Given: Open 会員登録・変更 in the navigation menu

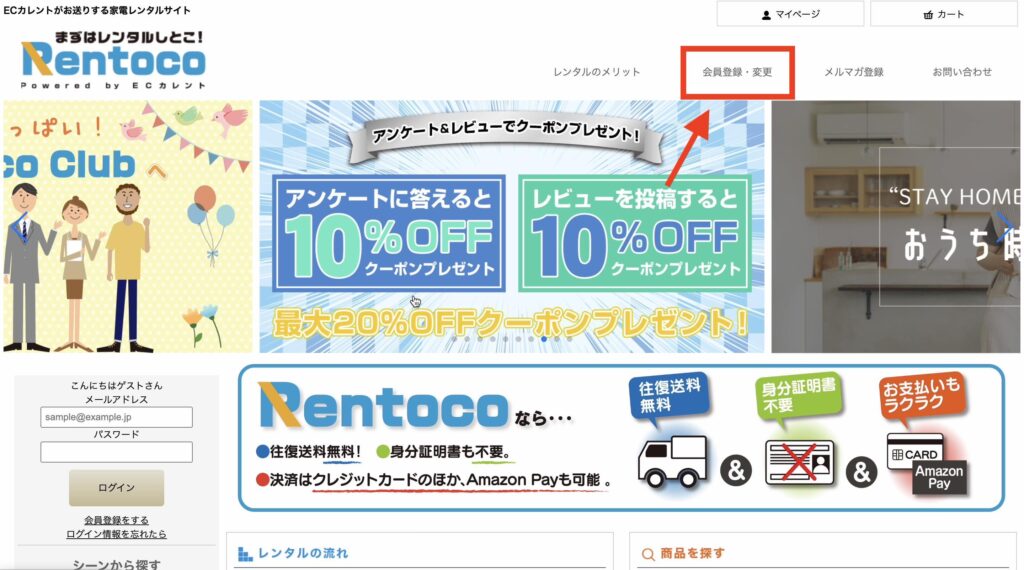Looking at the screenshot, I should pyautogui.click(x=737, y=72).
